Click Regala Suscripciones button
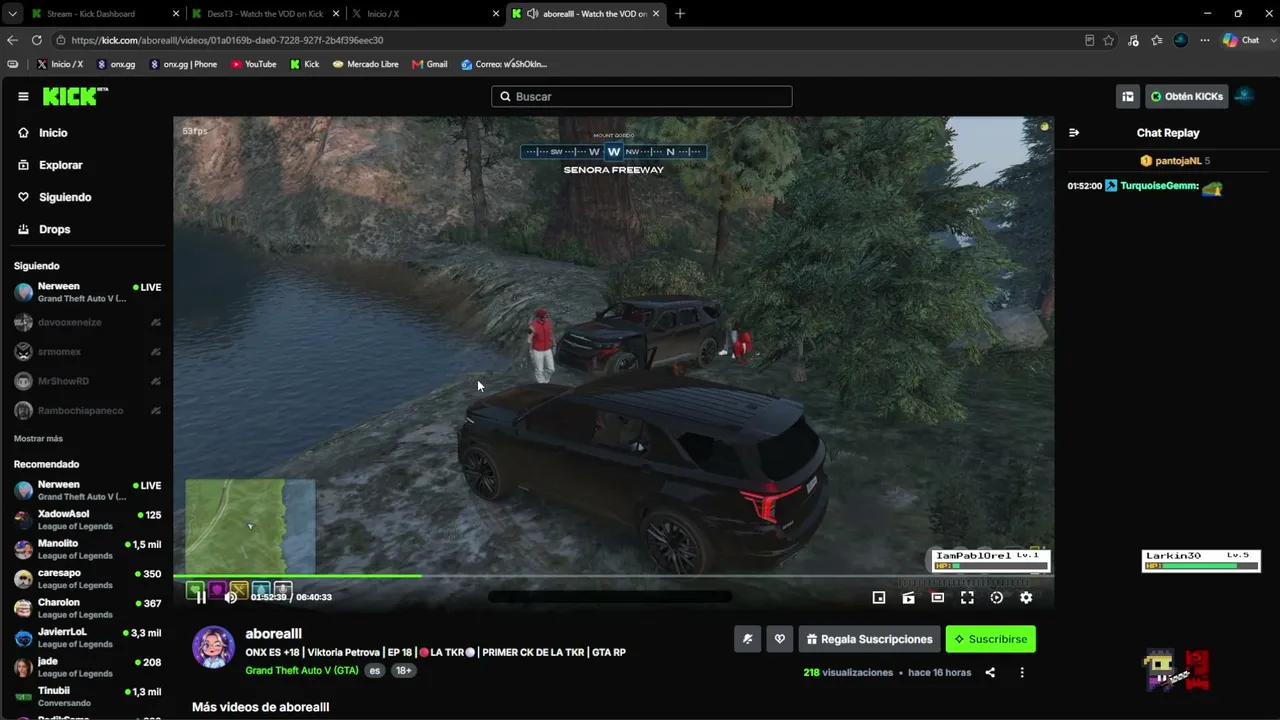The image size is (1280, 720). pos(869,639)
